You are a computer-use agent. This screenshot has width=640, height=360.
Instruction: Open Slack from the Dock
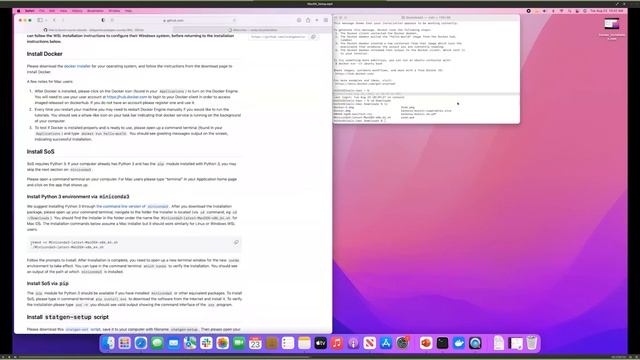click(x=206, y=343)
